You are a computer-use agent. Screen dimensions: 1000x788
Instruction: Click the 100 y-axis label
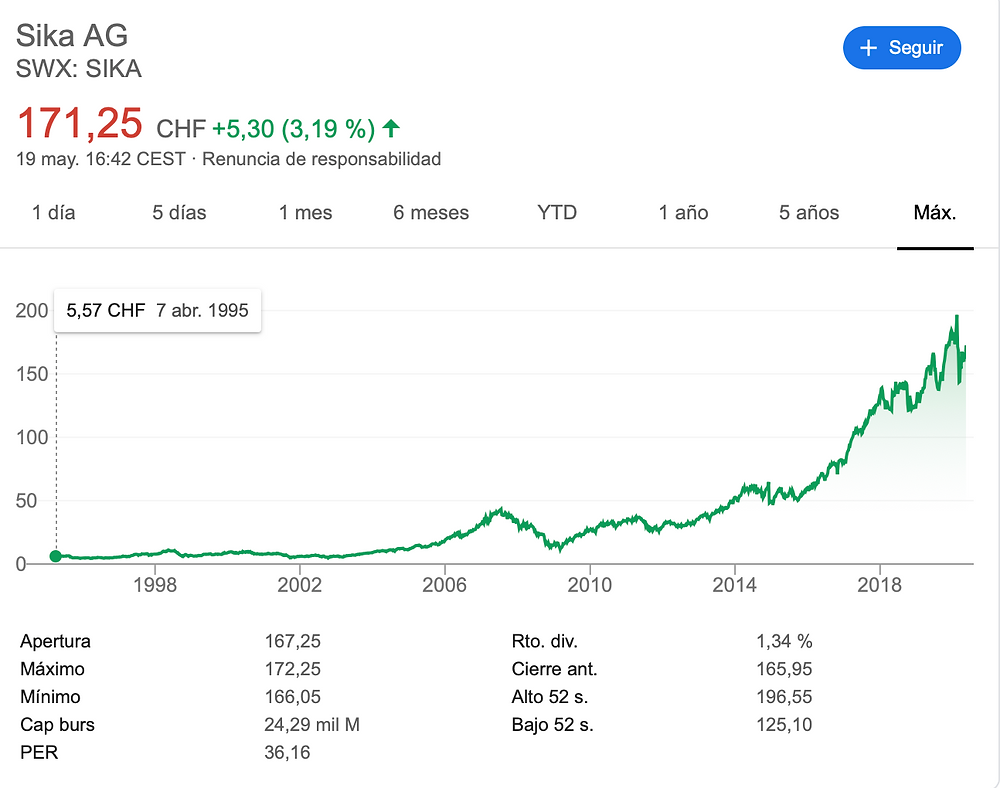tap(32, 437)
